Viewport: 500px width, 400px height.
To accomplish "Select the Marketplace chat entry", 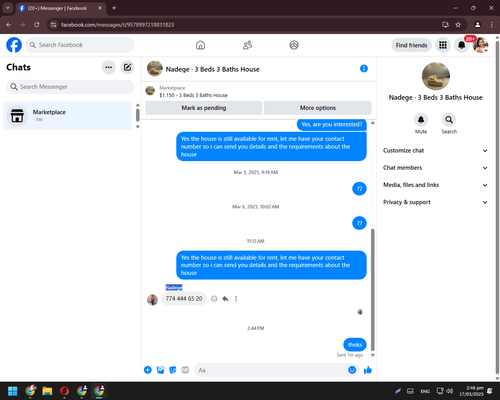I will coord(67,116).
